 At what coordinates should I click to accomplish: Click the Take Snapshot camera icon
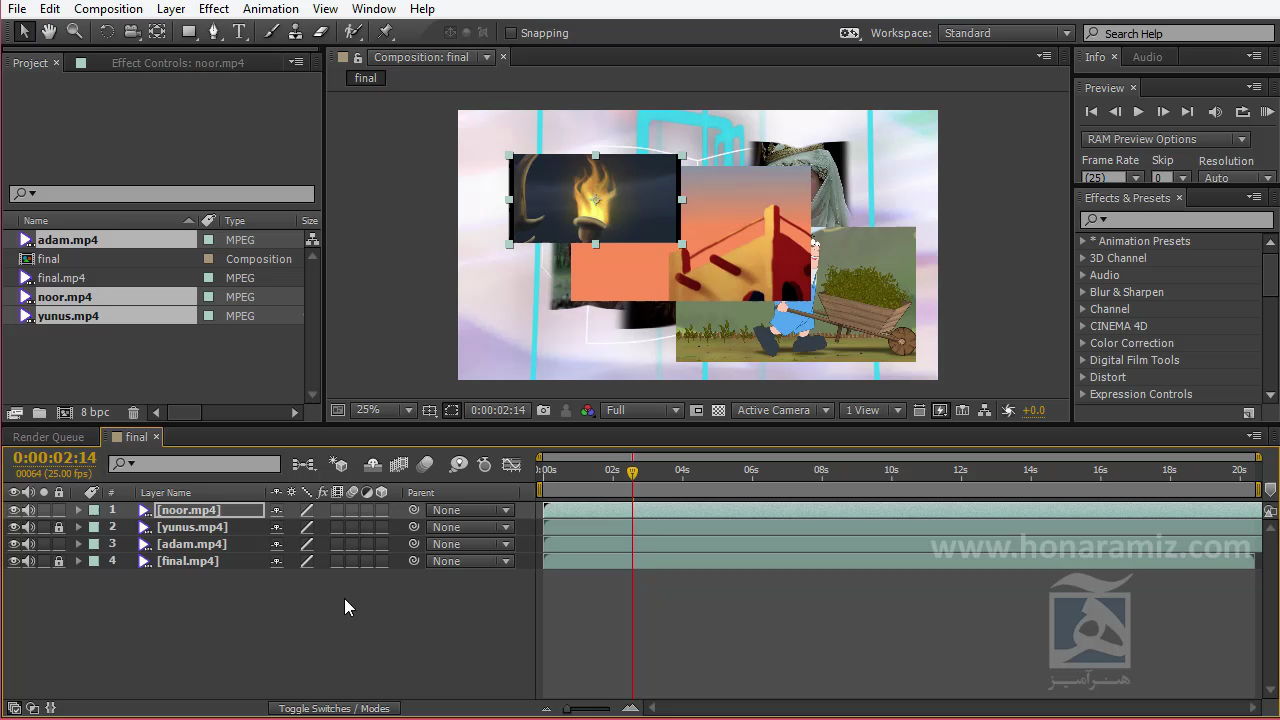(543, 410)
